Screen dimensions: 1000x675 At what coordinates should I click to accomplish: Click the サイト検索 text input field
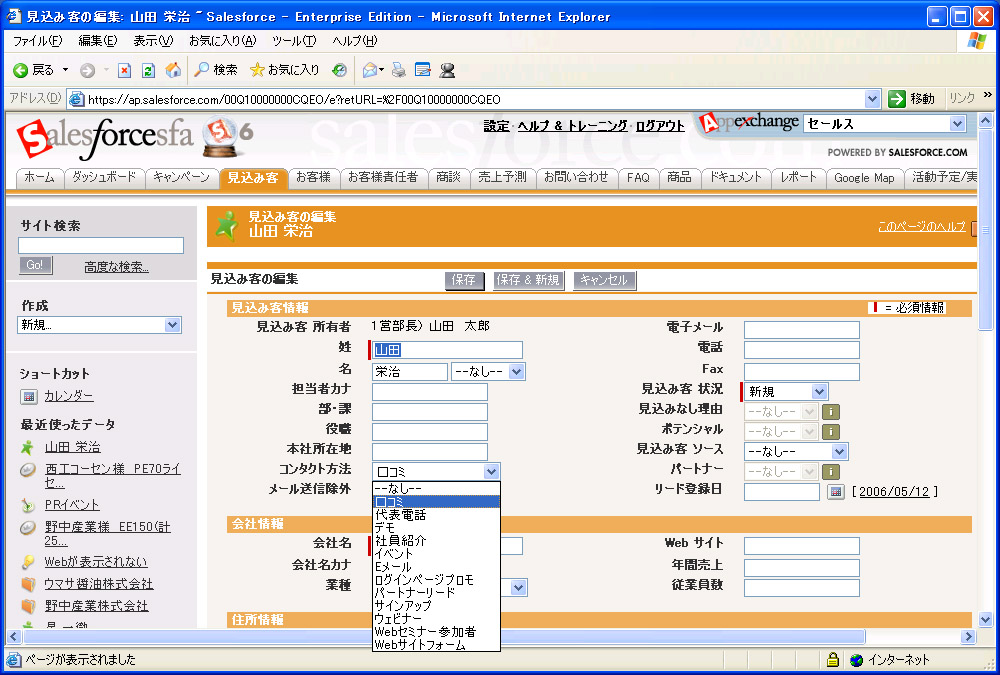pos(101,245)
